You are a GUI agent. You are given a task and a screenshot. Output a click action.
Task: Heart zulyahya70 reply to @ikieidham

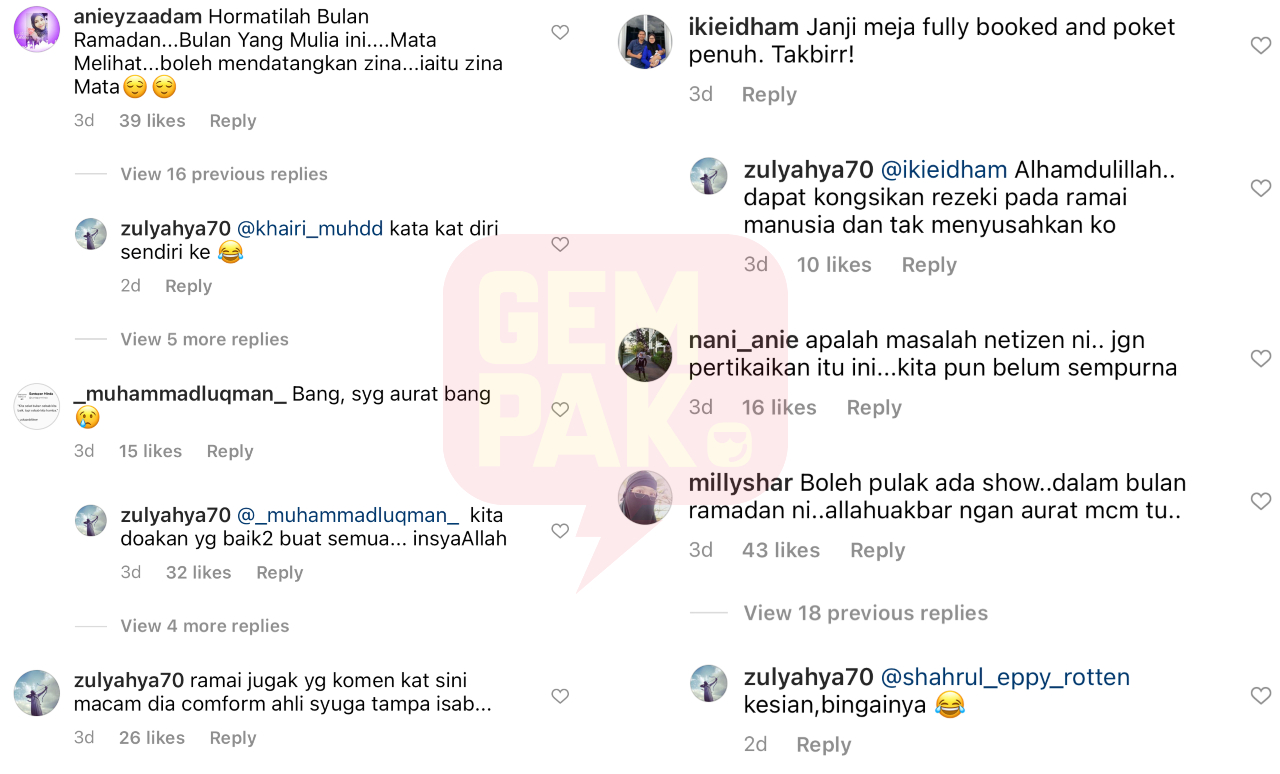point(1261,188)
